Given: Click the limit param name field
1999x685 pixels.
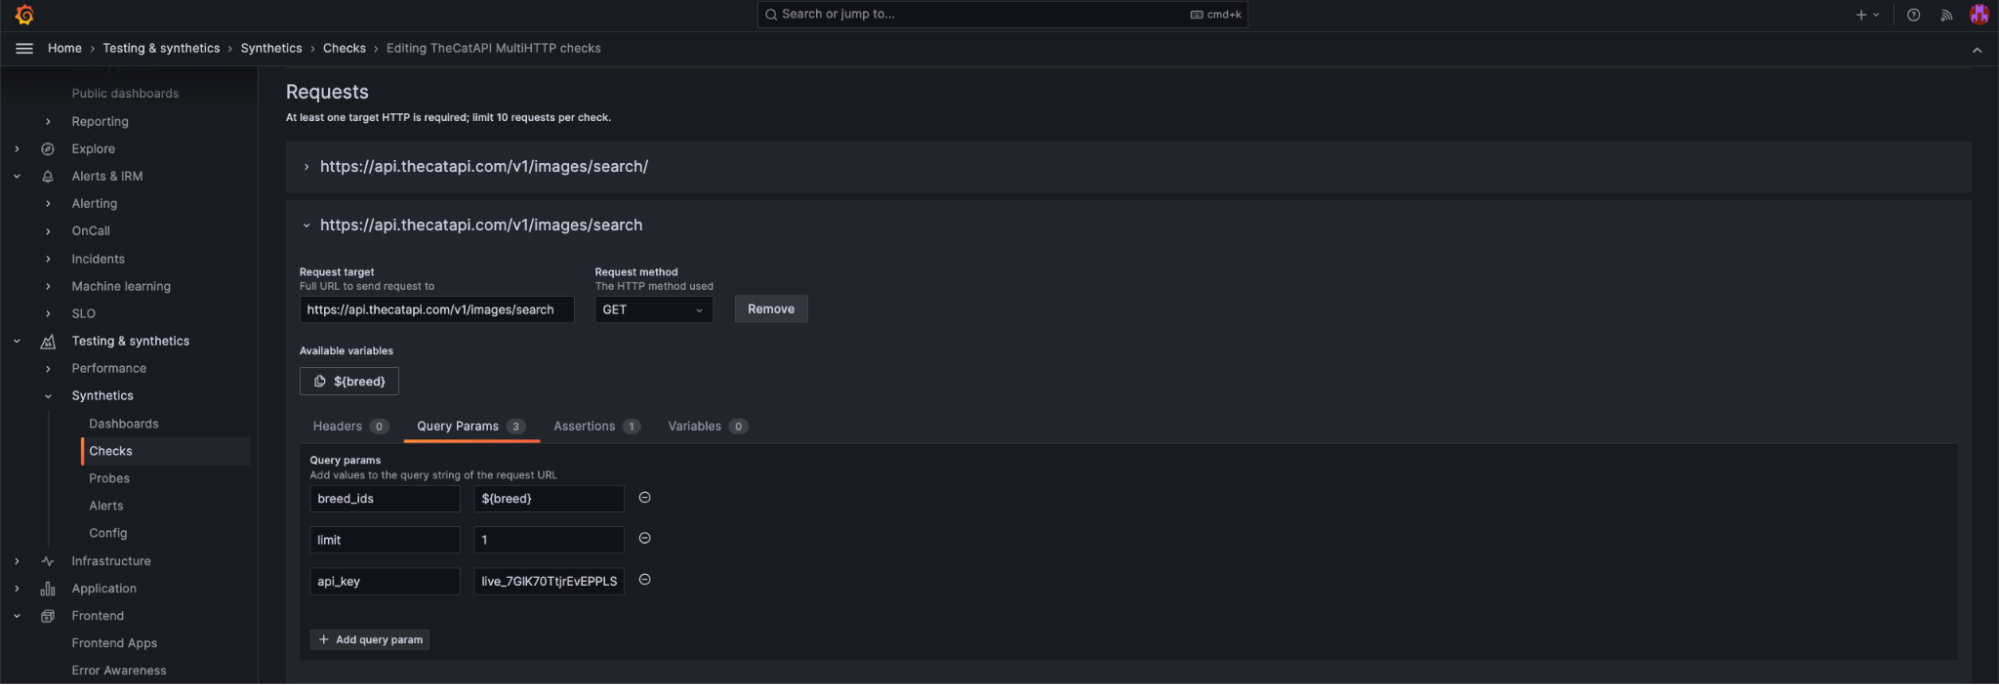Looking at the screenshot, I should pos(385,540).
